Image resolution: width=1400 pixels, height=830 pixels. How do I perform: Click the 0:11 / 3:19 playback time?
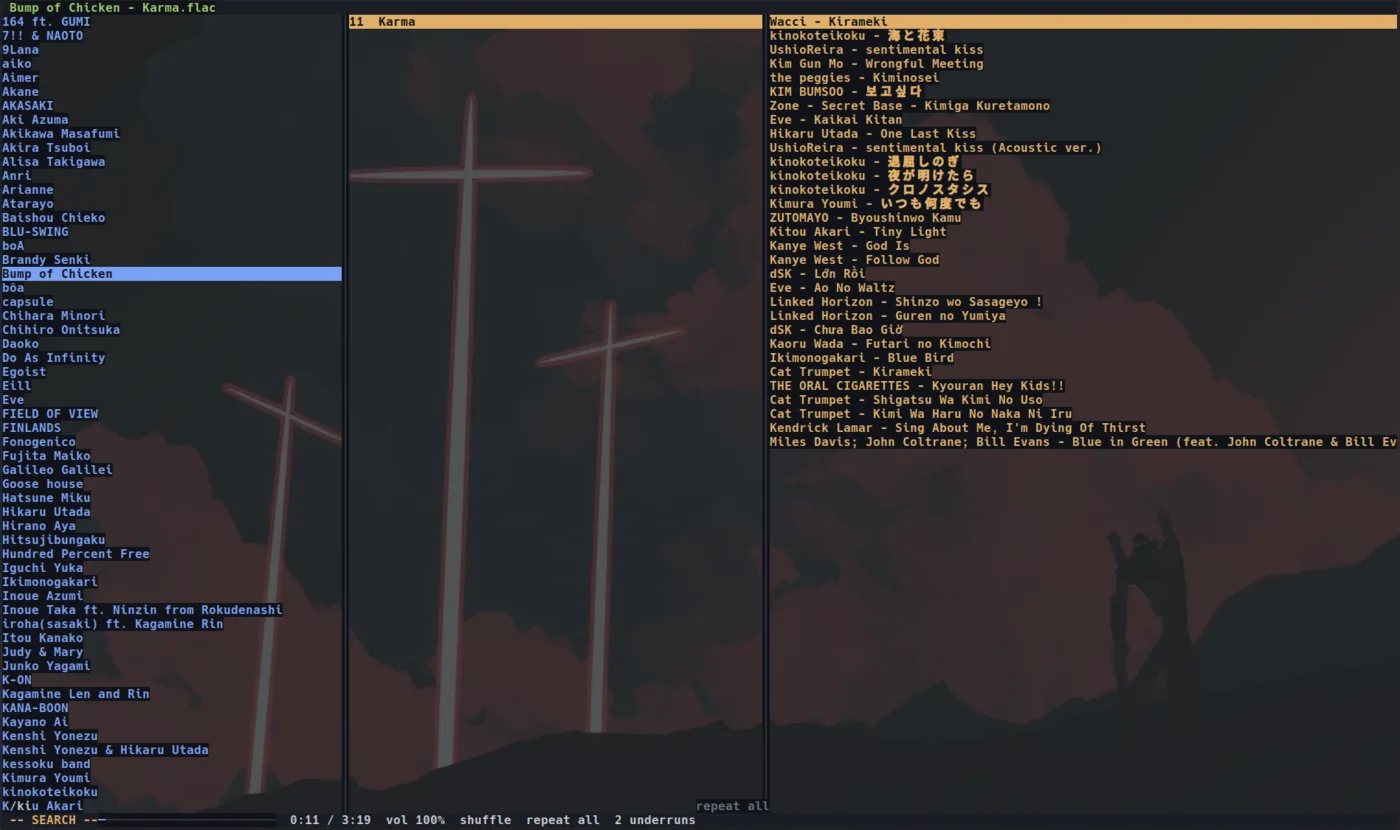[331, 820]
